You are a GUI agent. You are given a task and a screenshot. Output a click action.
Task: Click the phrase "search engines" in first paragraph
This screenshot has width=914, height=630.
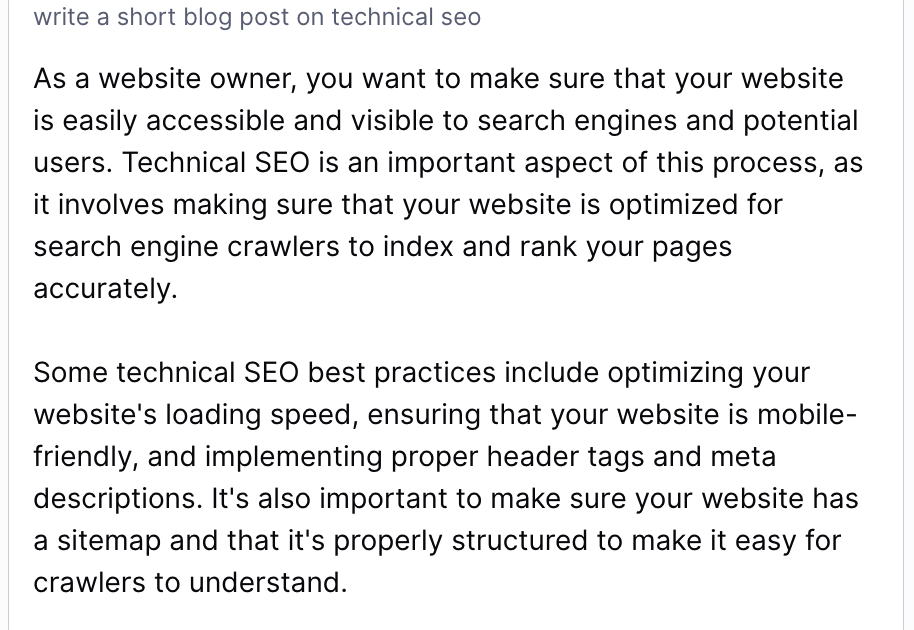tap(577, 122)
